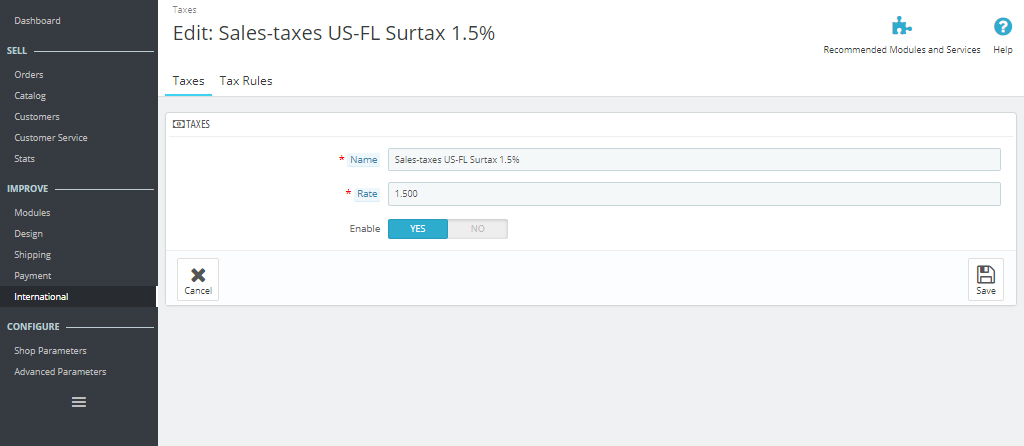Open Recommended Modules and Services puzzle icon

(901, 27)
